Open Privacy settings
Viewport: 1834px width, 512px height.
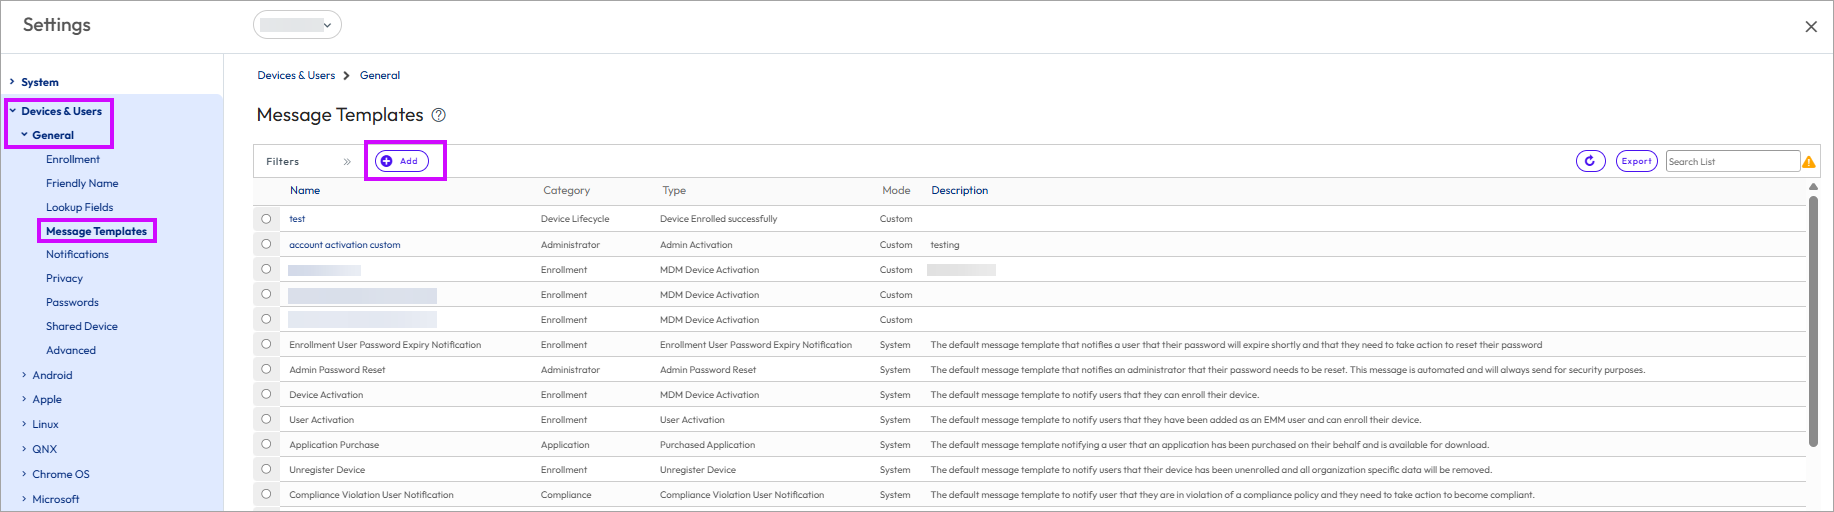click(64, 278)
